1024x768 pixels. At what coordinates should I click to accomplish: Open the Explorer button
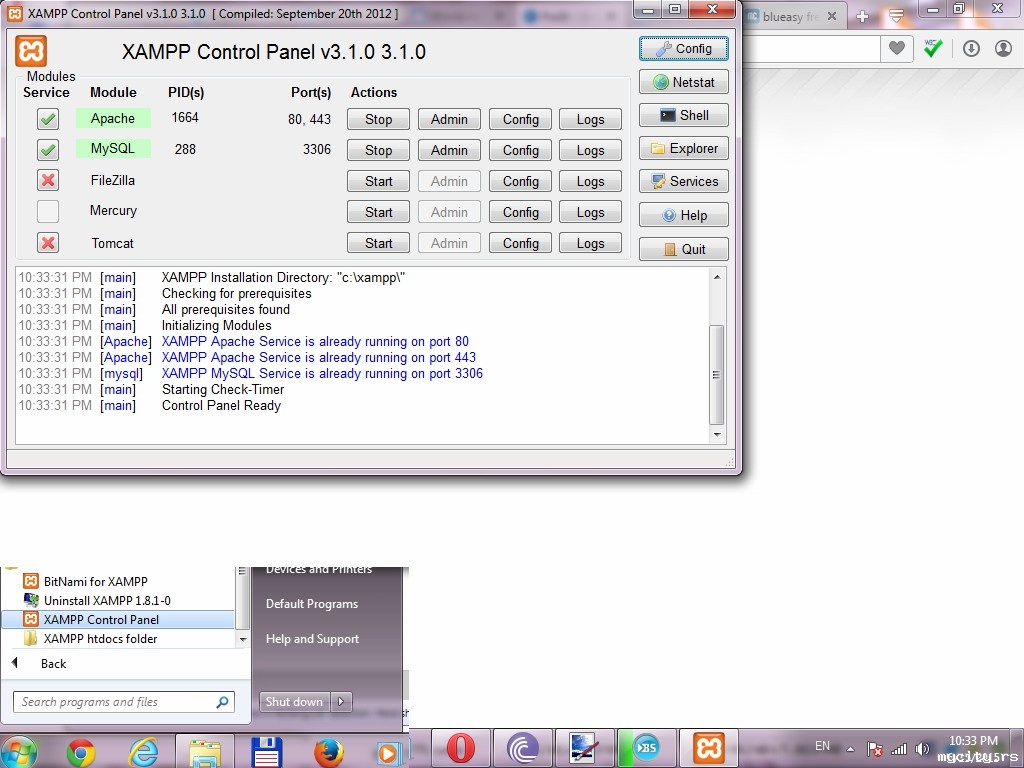coord(684,148)
